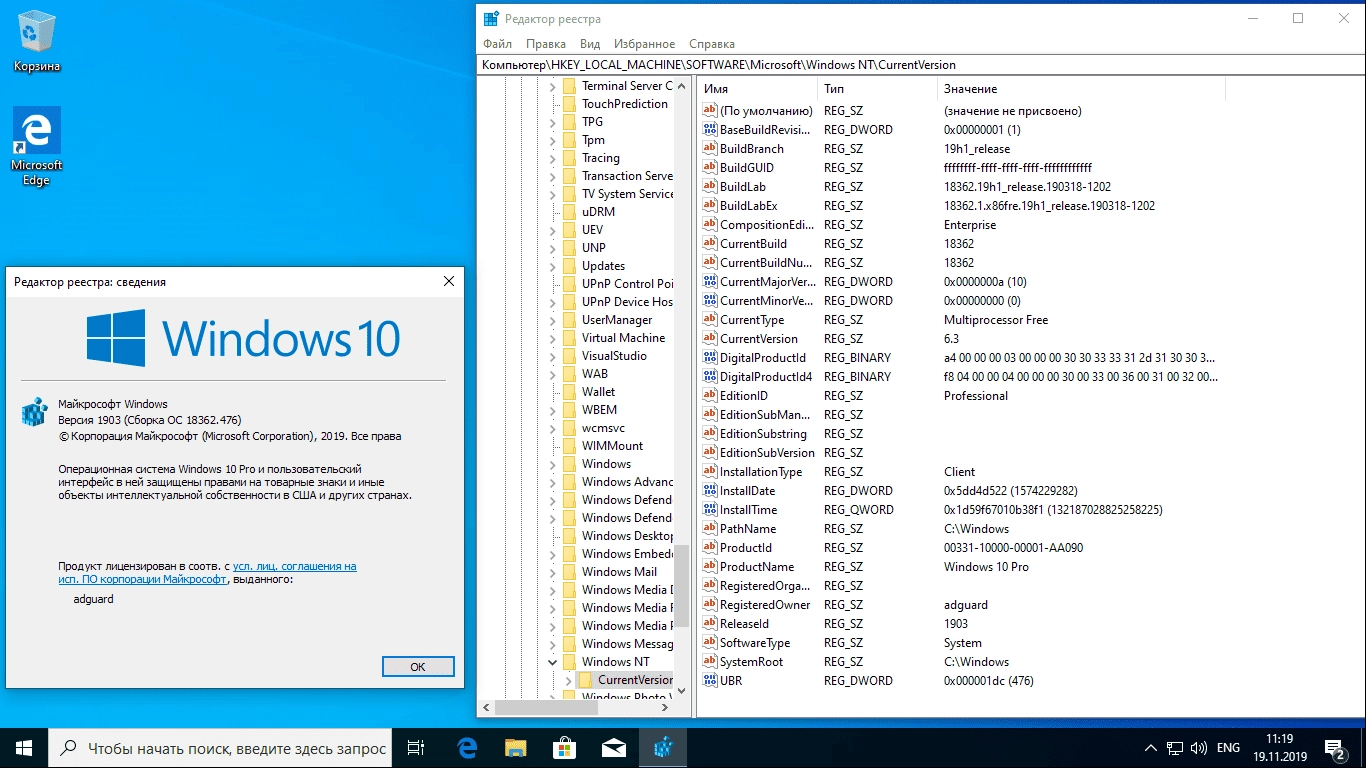The width and height of the screenshot is (1366, 768).
Task: Expand the UEV registry key
Action: pos(552,229)
